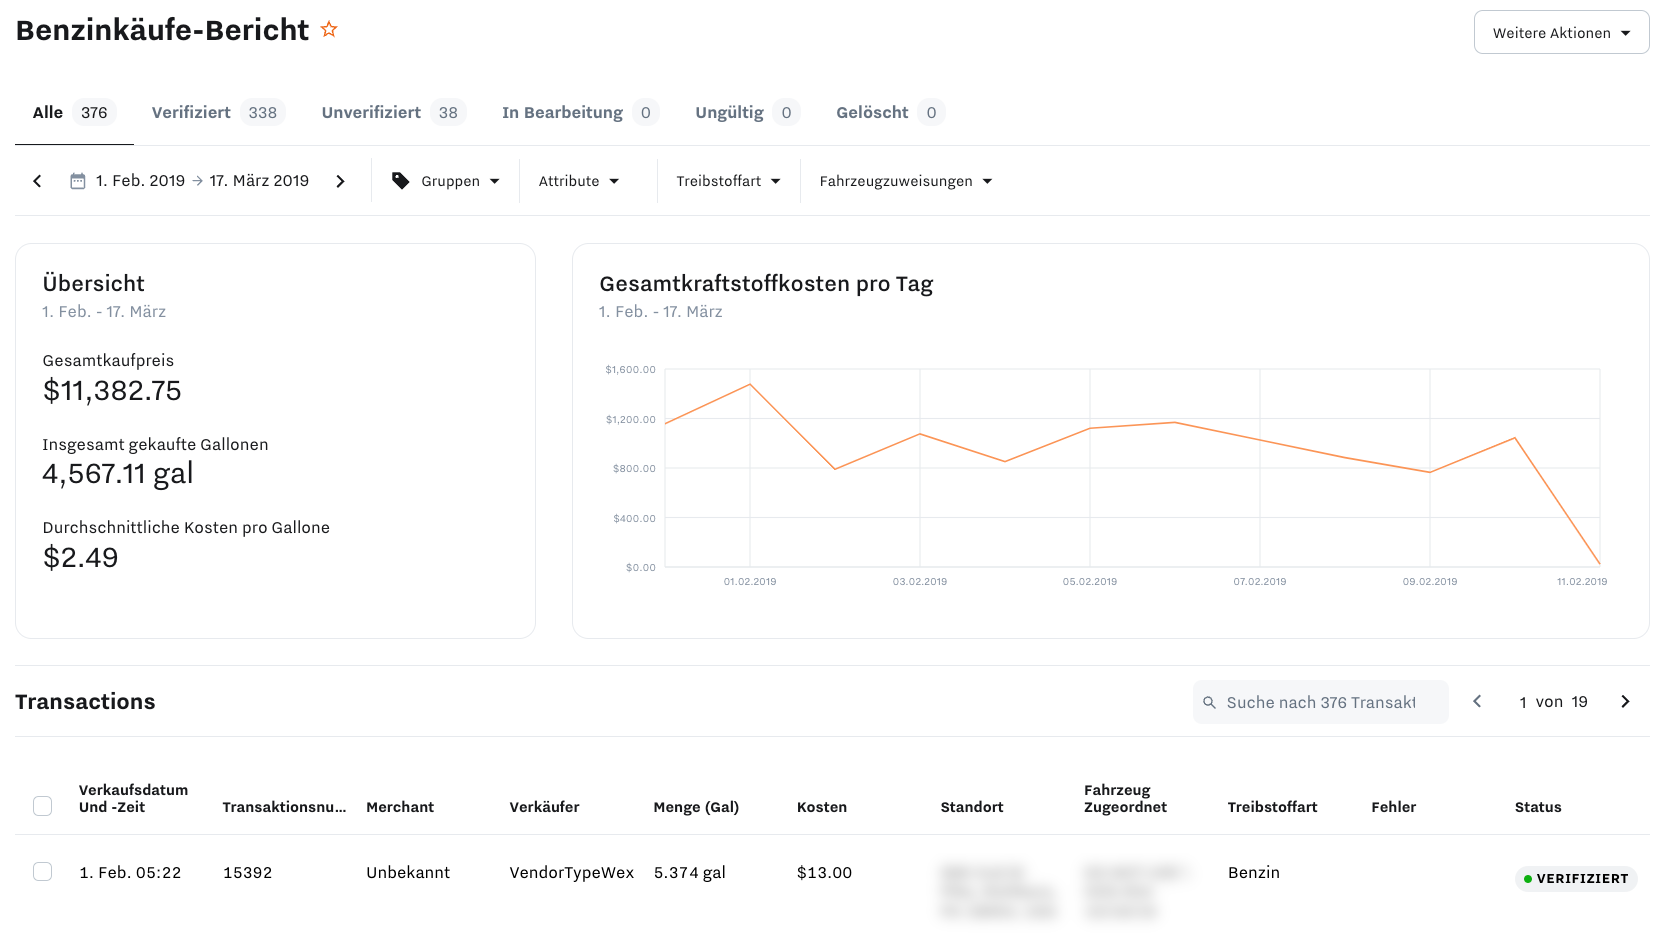Switch to the Verifiziert tab

tap(218, 113)
